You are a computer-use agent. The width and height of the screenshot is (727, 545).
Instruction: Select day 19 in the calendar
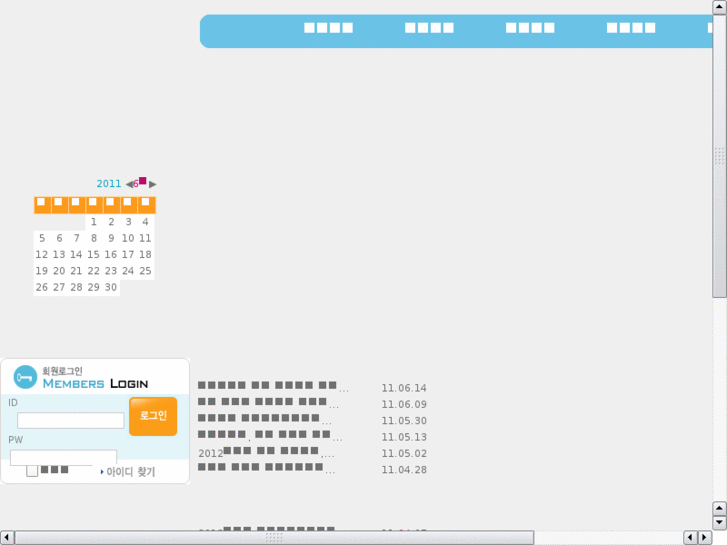(x=42, y=271)
